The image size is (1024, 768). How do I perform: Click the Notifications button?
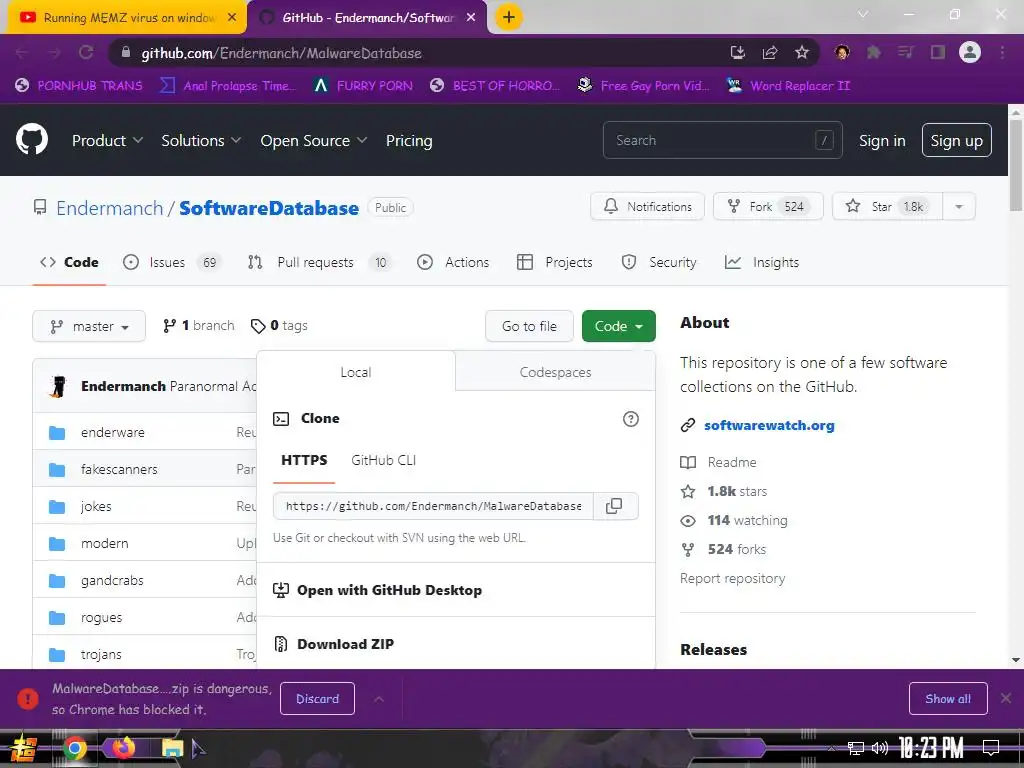(647, 206)
